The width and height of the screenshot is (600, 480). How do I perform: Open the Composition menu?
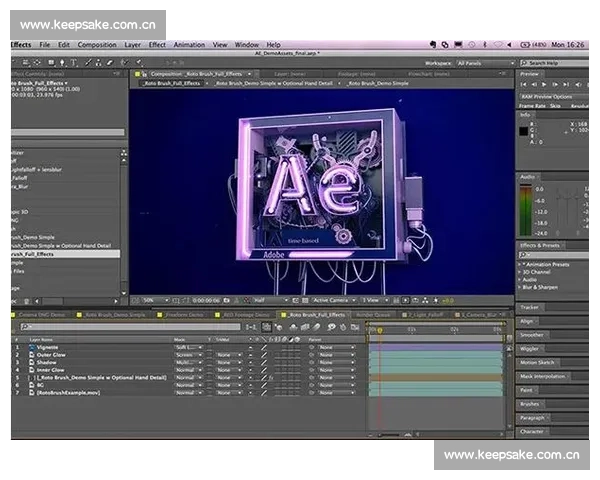[97, 45]
